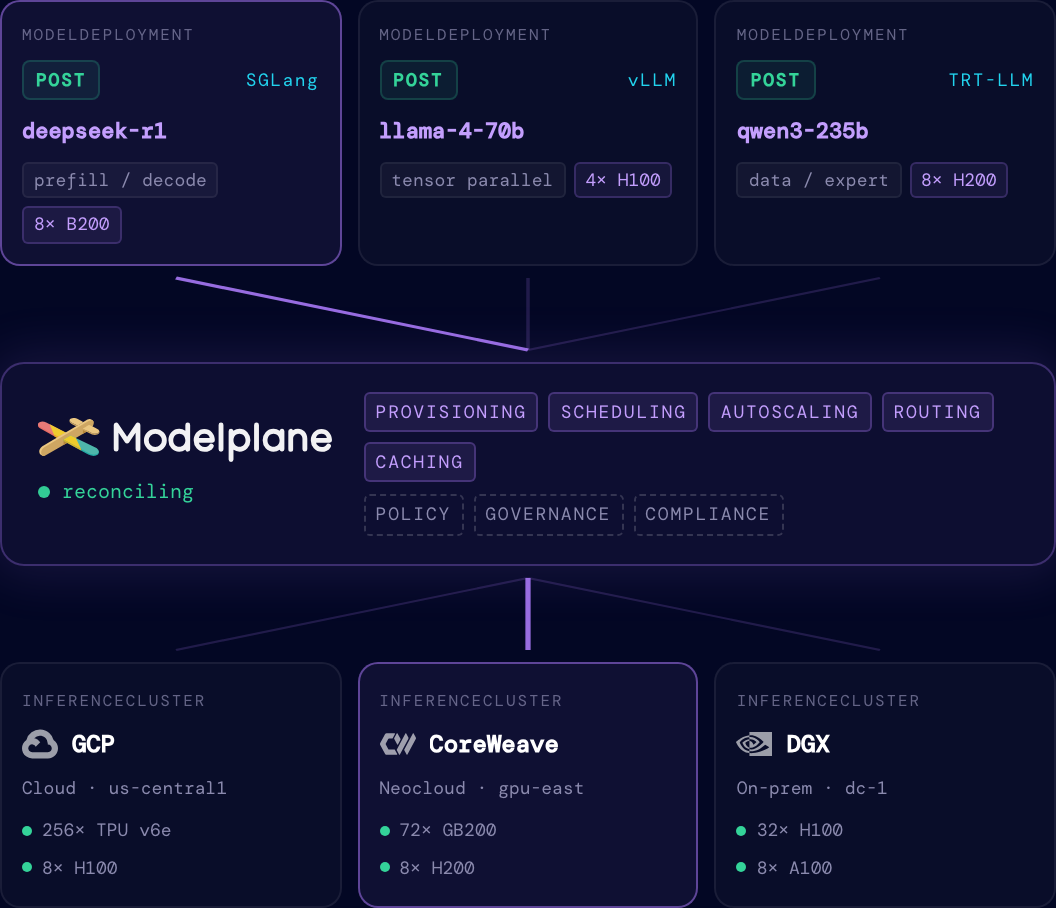1056x908 pixels.
Task: Click the 8× H200 entry under CoreWeave
Action: tap(437, 868)
